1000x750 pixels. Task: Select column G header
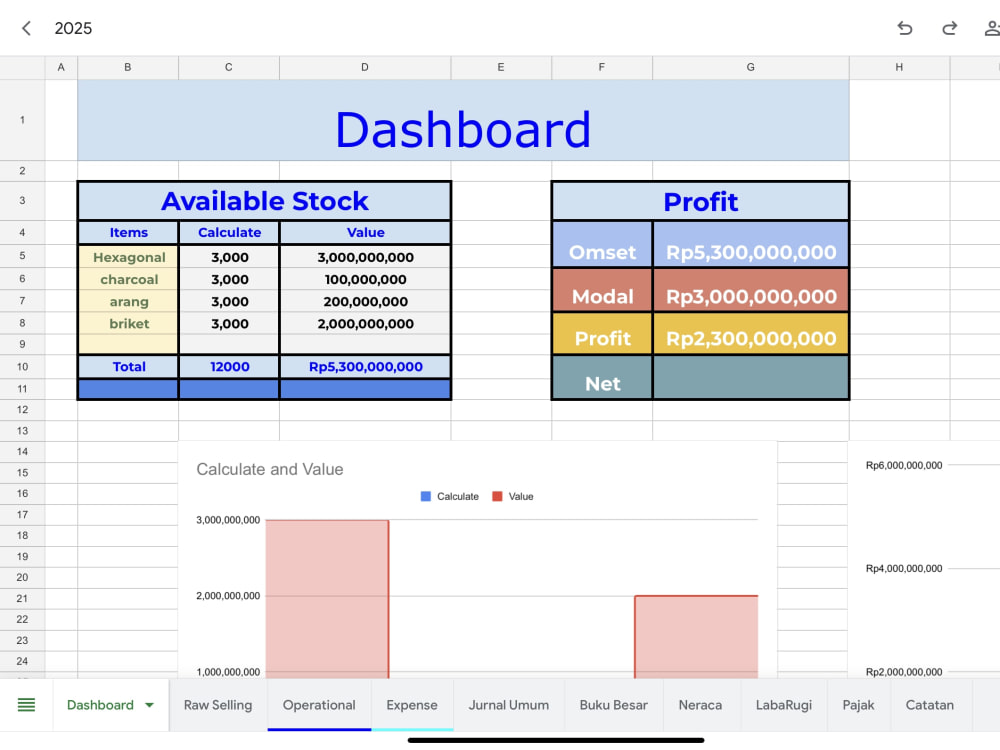751,67
